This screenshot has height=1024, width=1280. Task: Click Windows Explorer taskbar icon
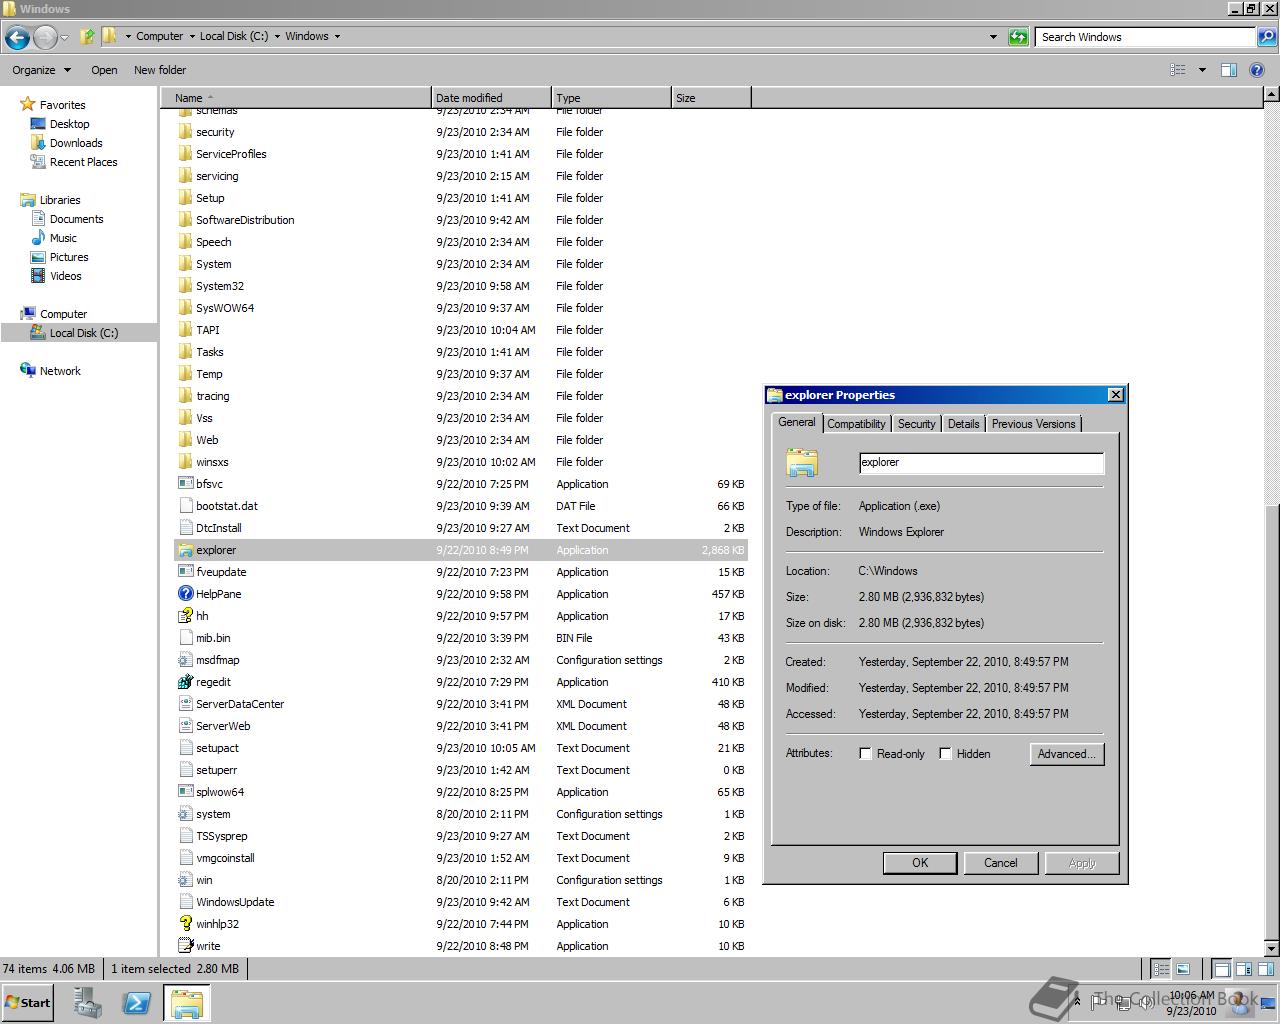[187, 1003]
